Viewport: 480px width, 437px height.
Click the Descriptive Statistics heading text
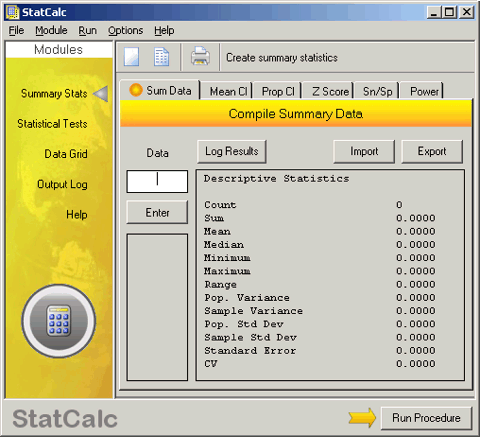[x=276, y=179]
